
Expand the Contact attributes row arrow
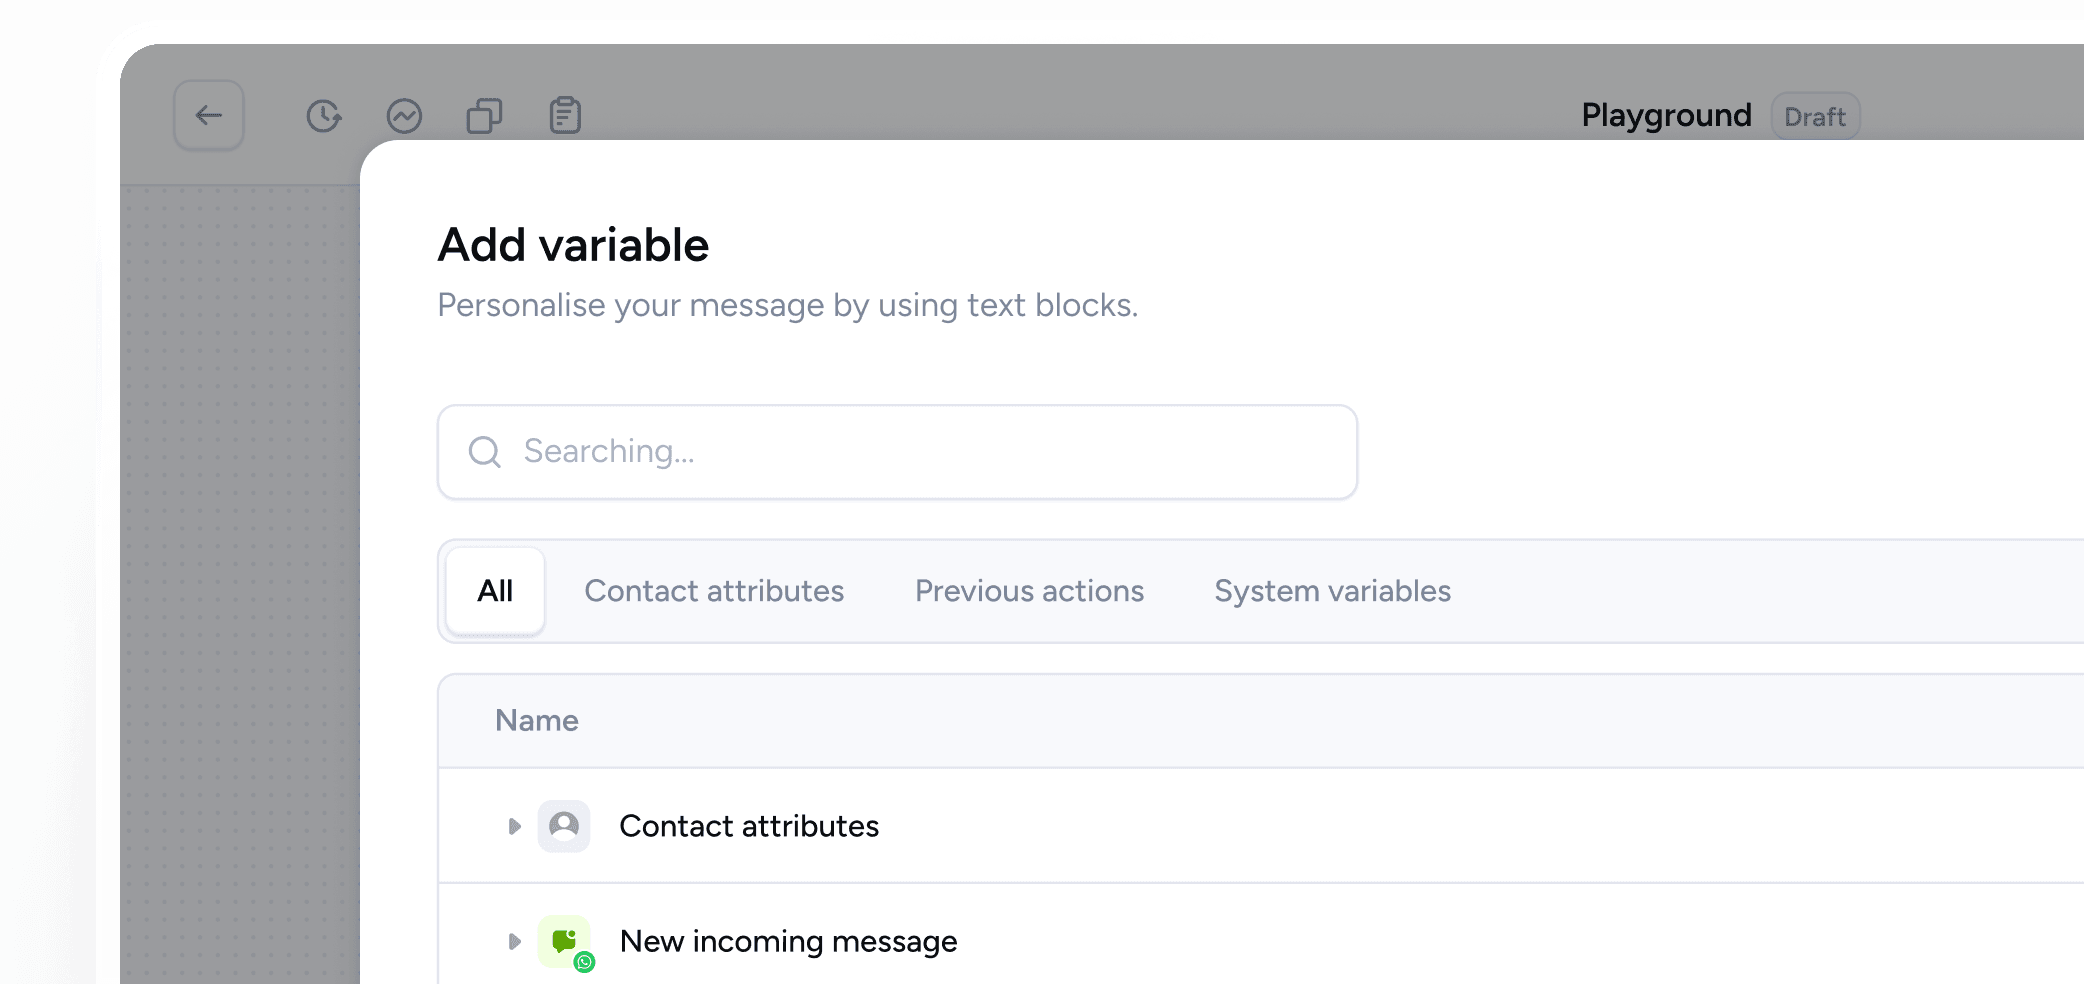[x=514, y=826]
